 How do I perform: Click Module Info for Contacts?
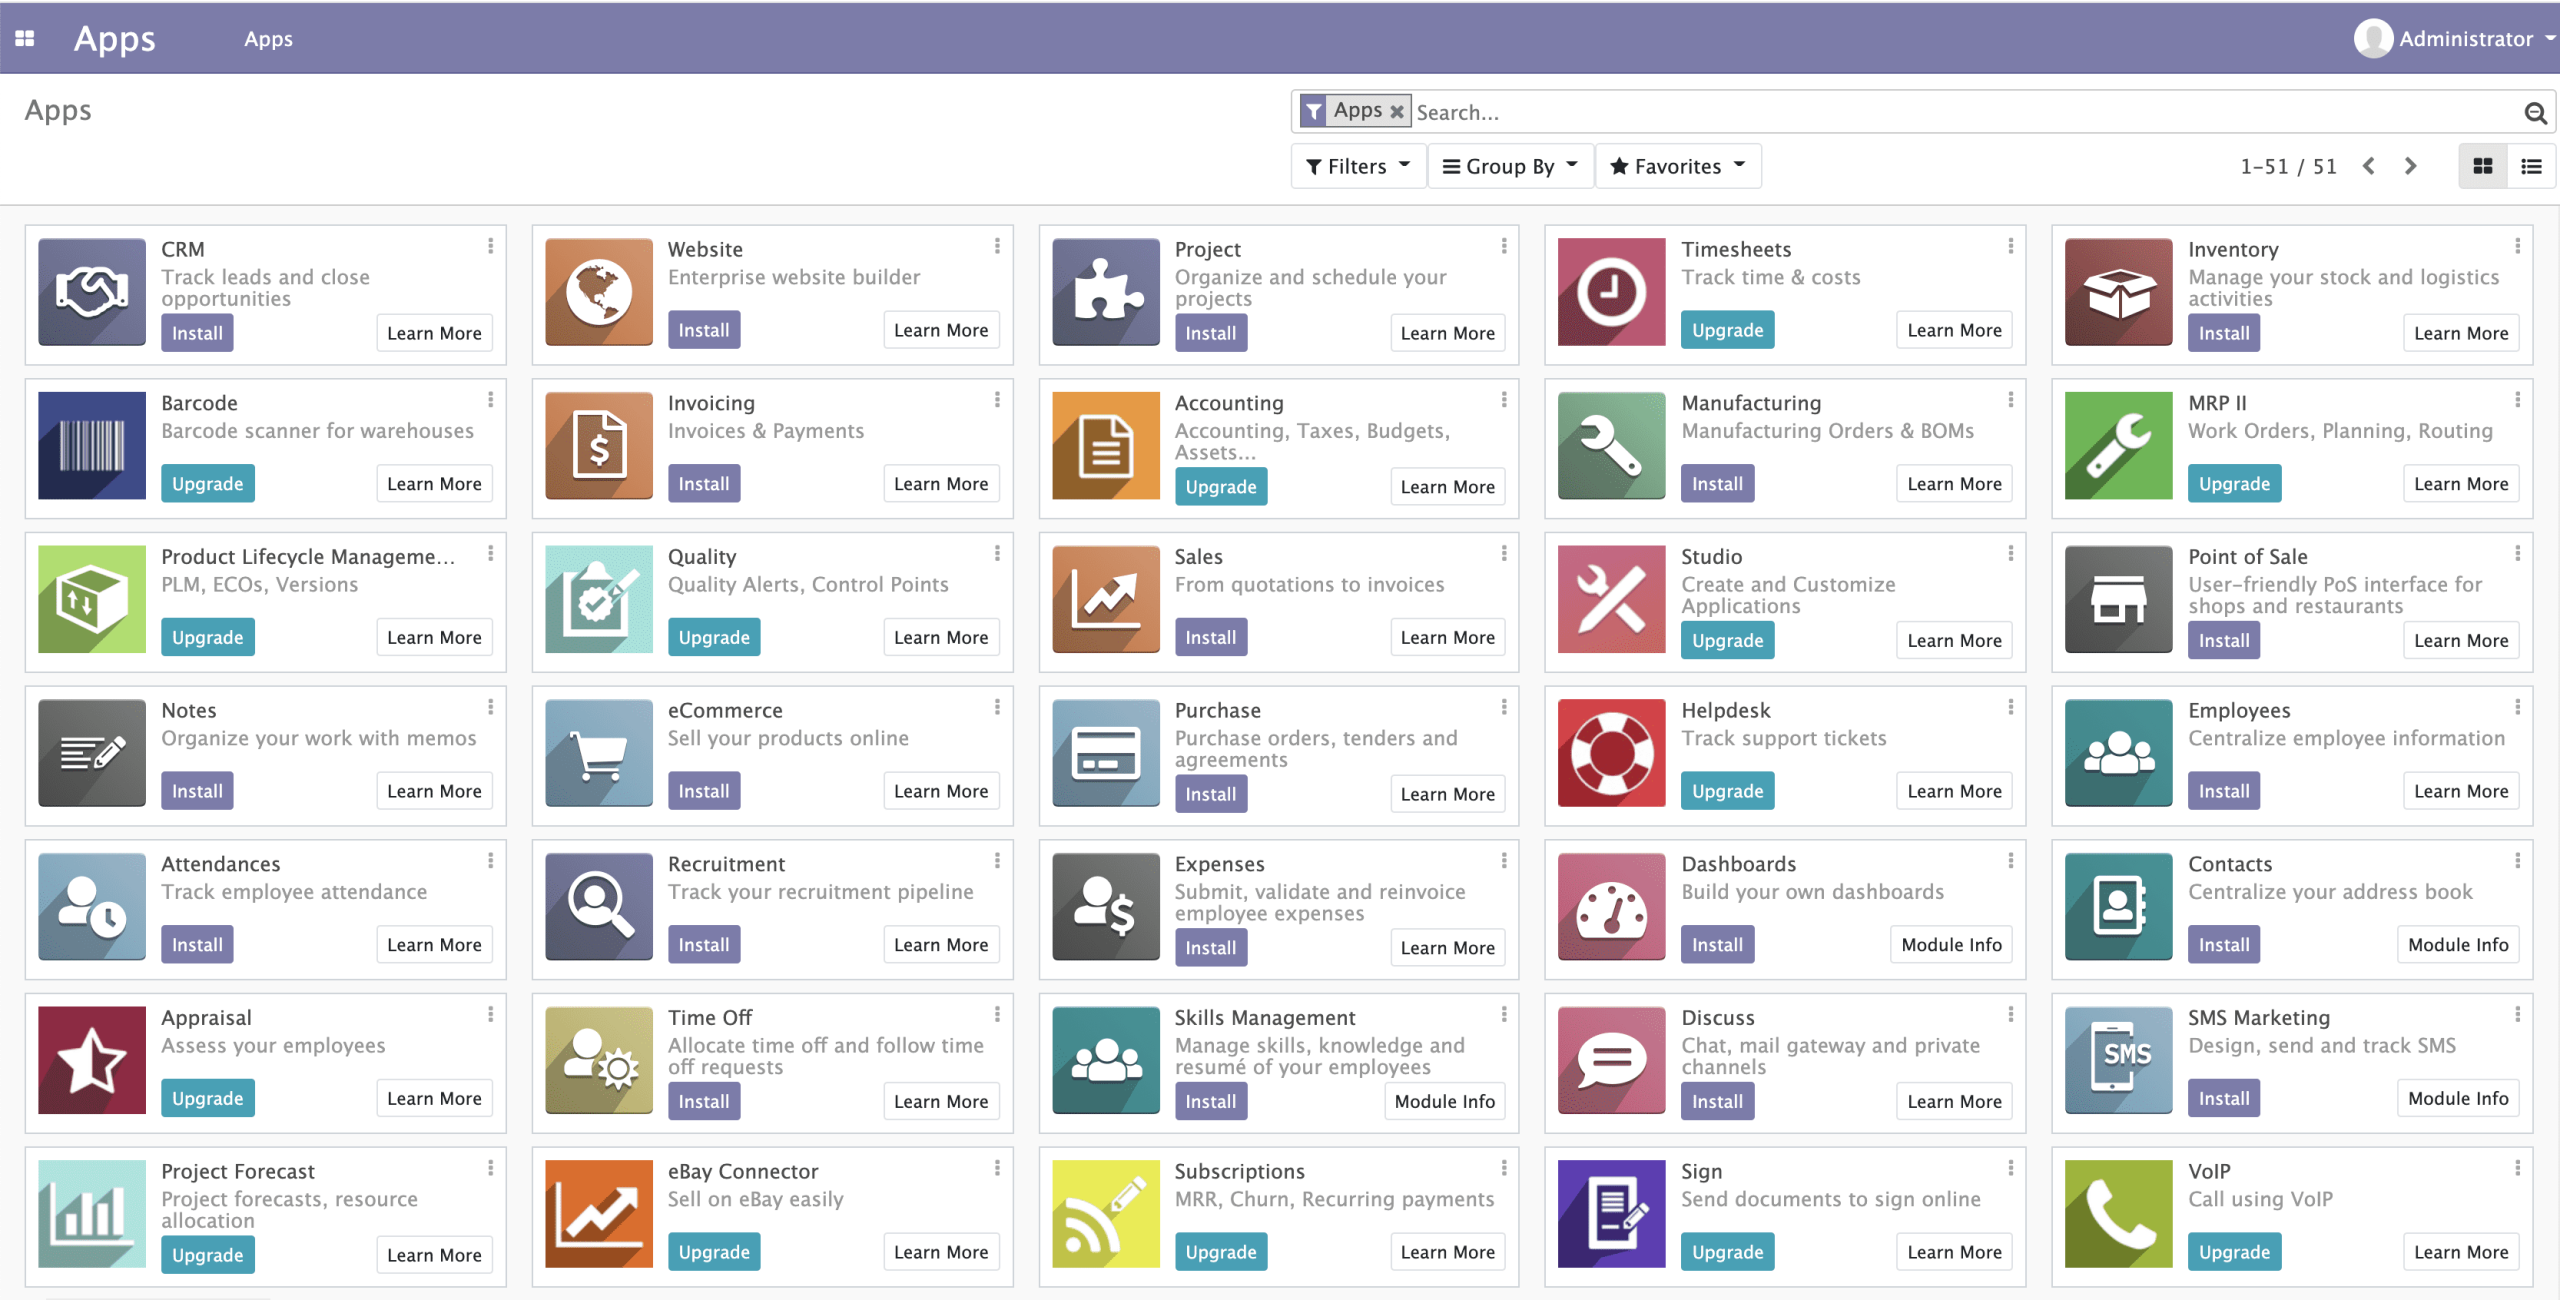(2457, 944)
